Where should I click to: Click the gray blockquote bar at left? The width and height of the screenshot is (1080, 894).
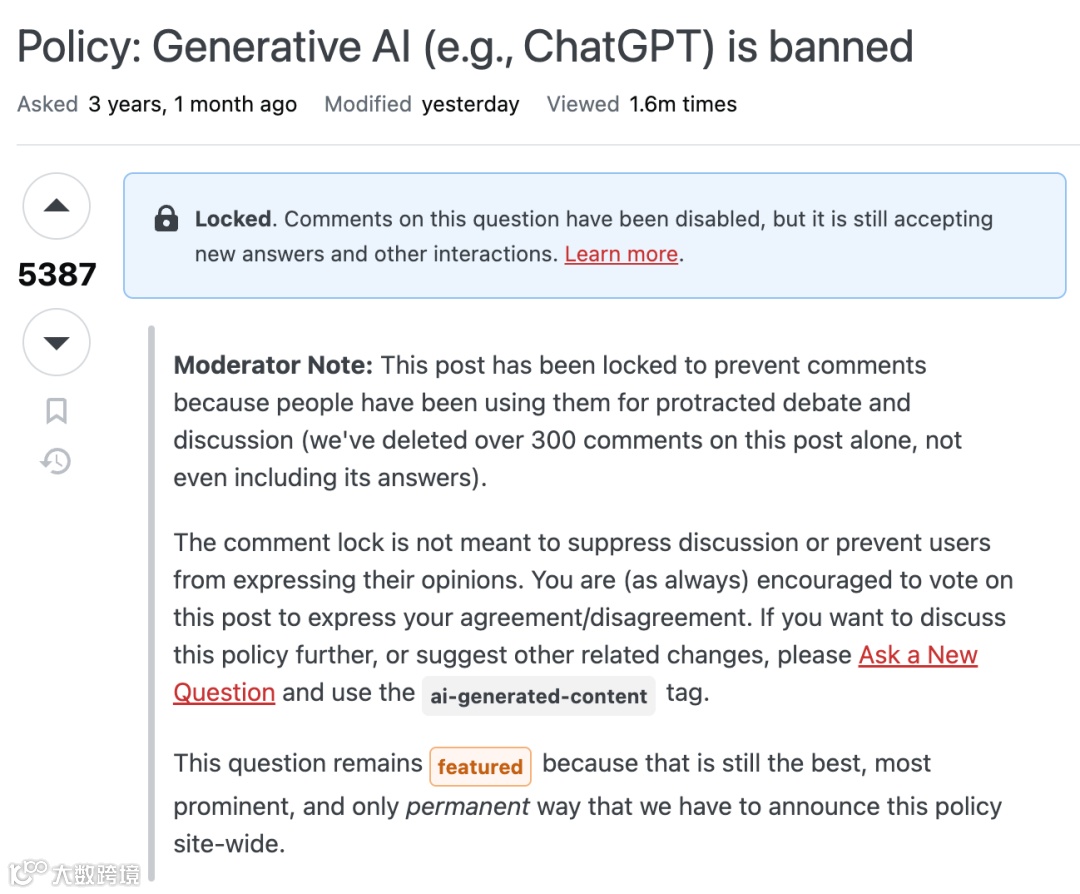(x=151, y=600)
